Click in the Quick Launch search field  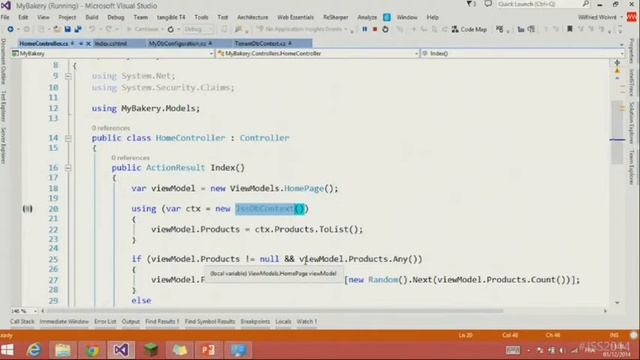(x=539, y=4)
